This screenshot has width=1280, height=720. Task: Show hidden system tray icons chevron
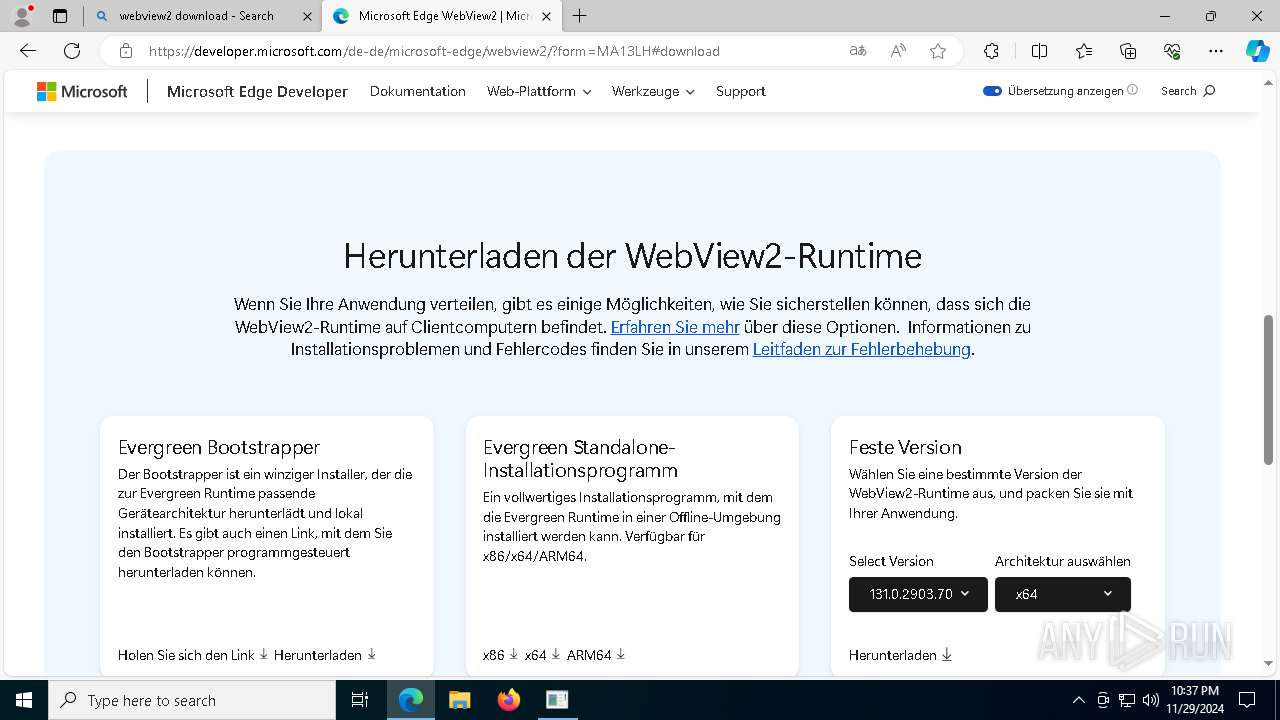(1078, 700)
